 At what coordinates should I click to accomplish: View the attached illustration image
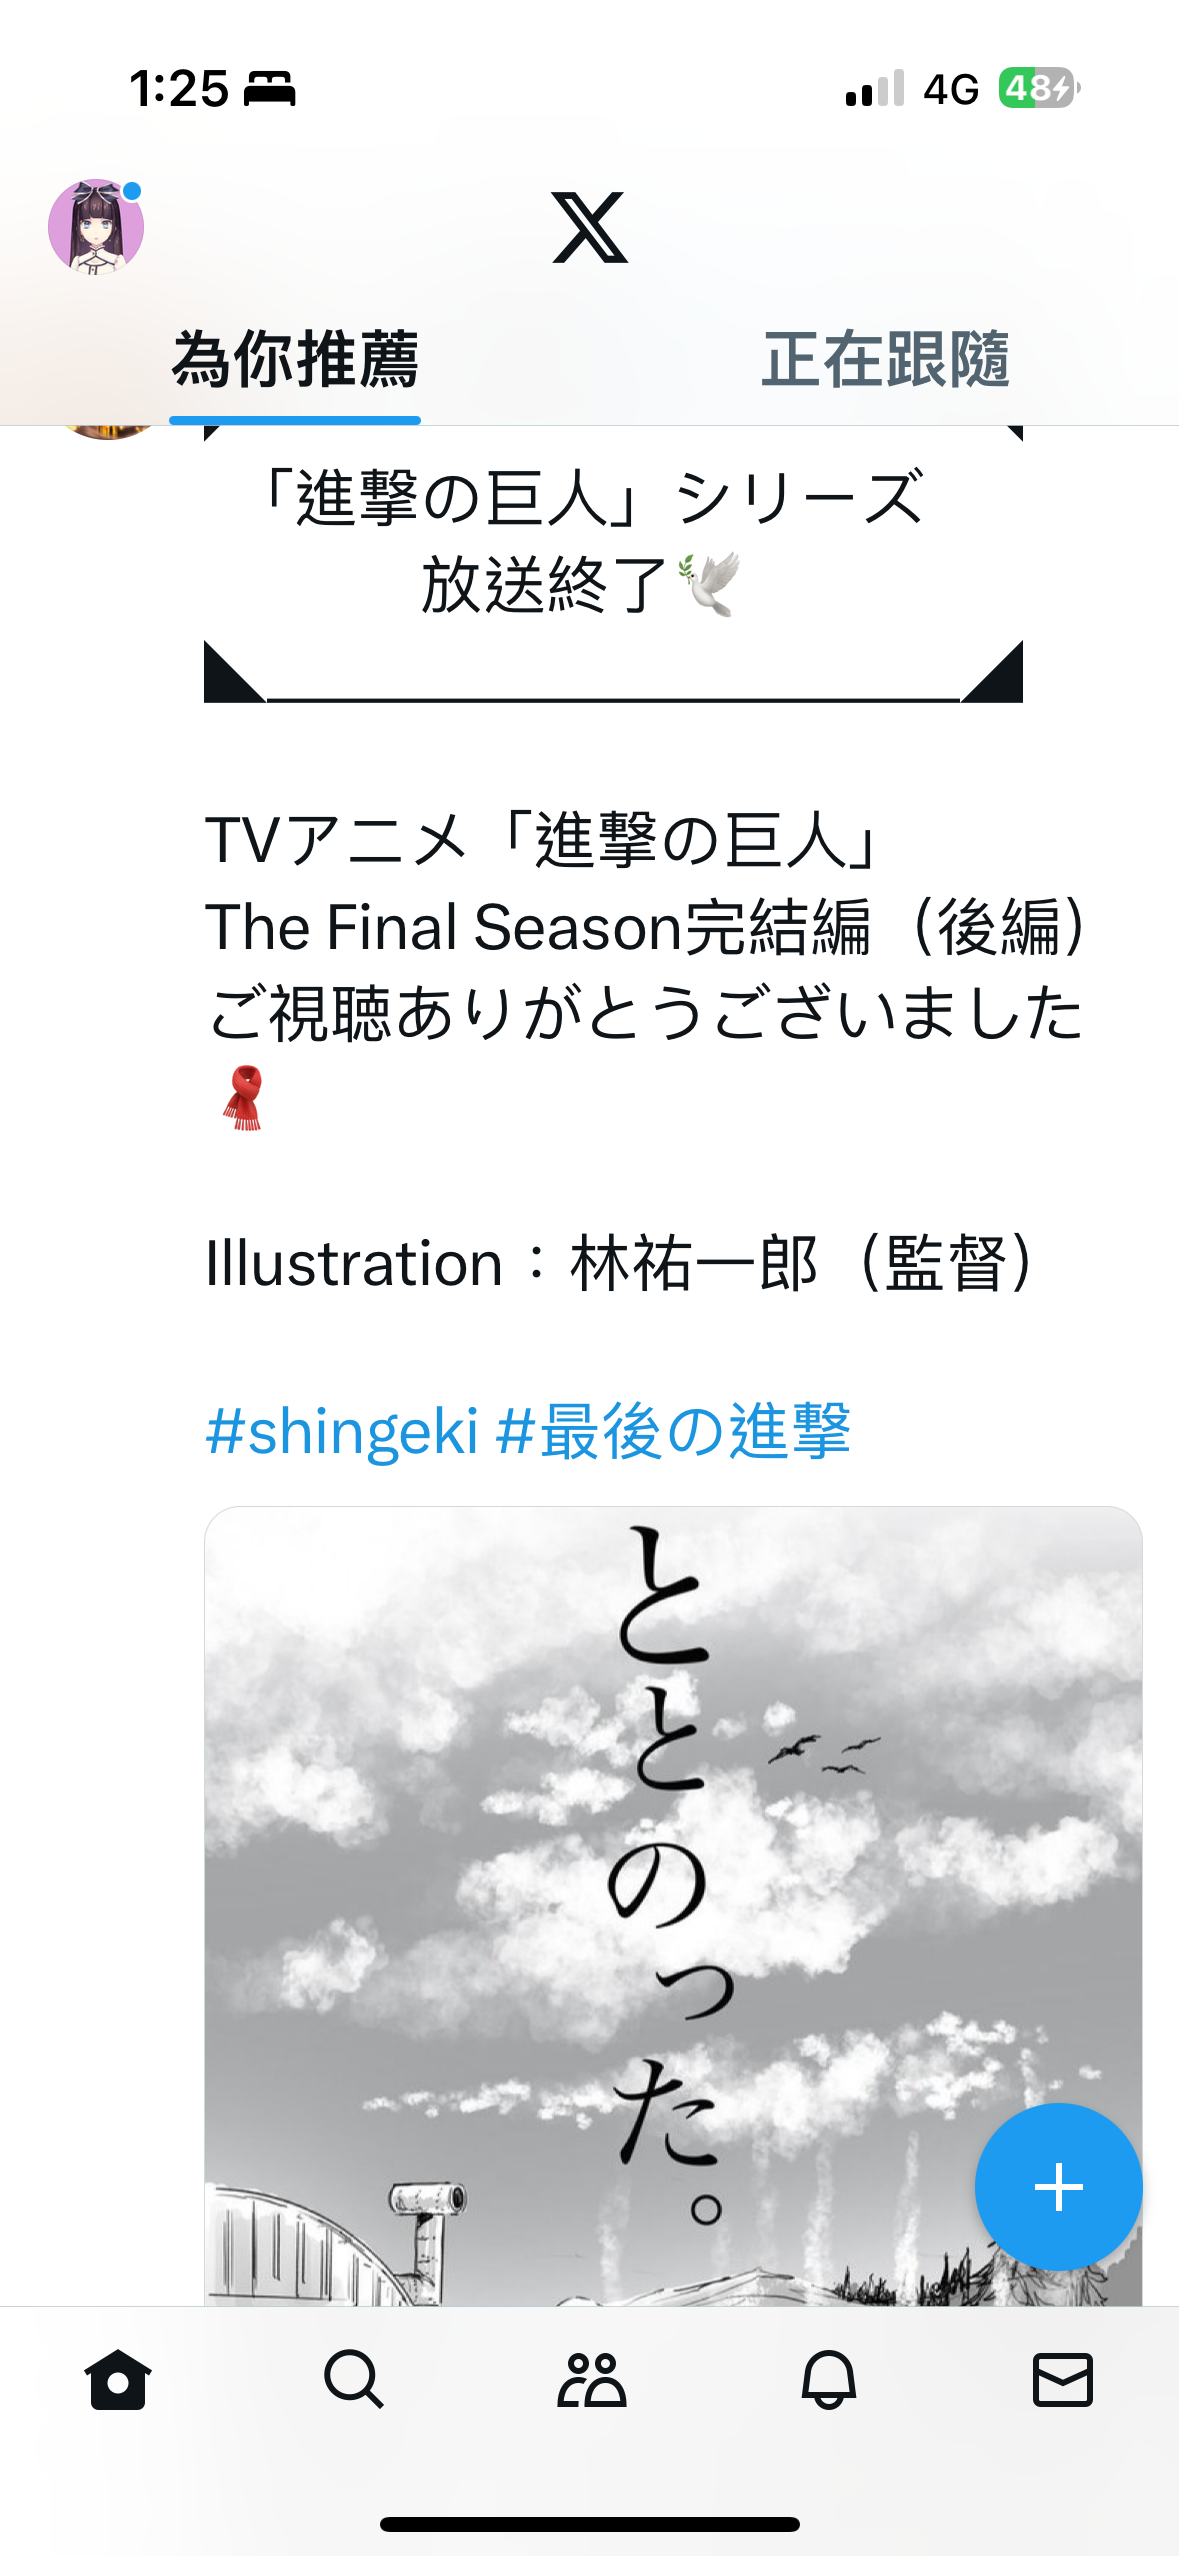pos(673,1906)
